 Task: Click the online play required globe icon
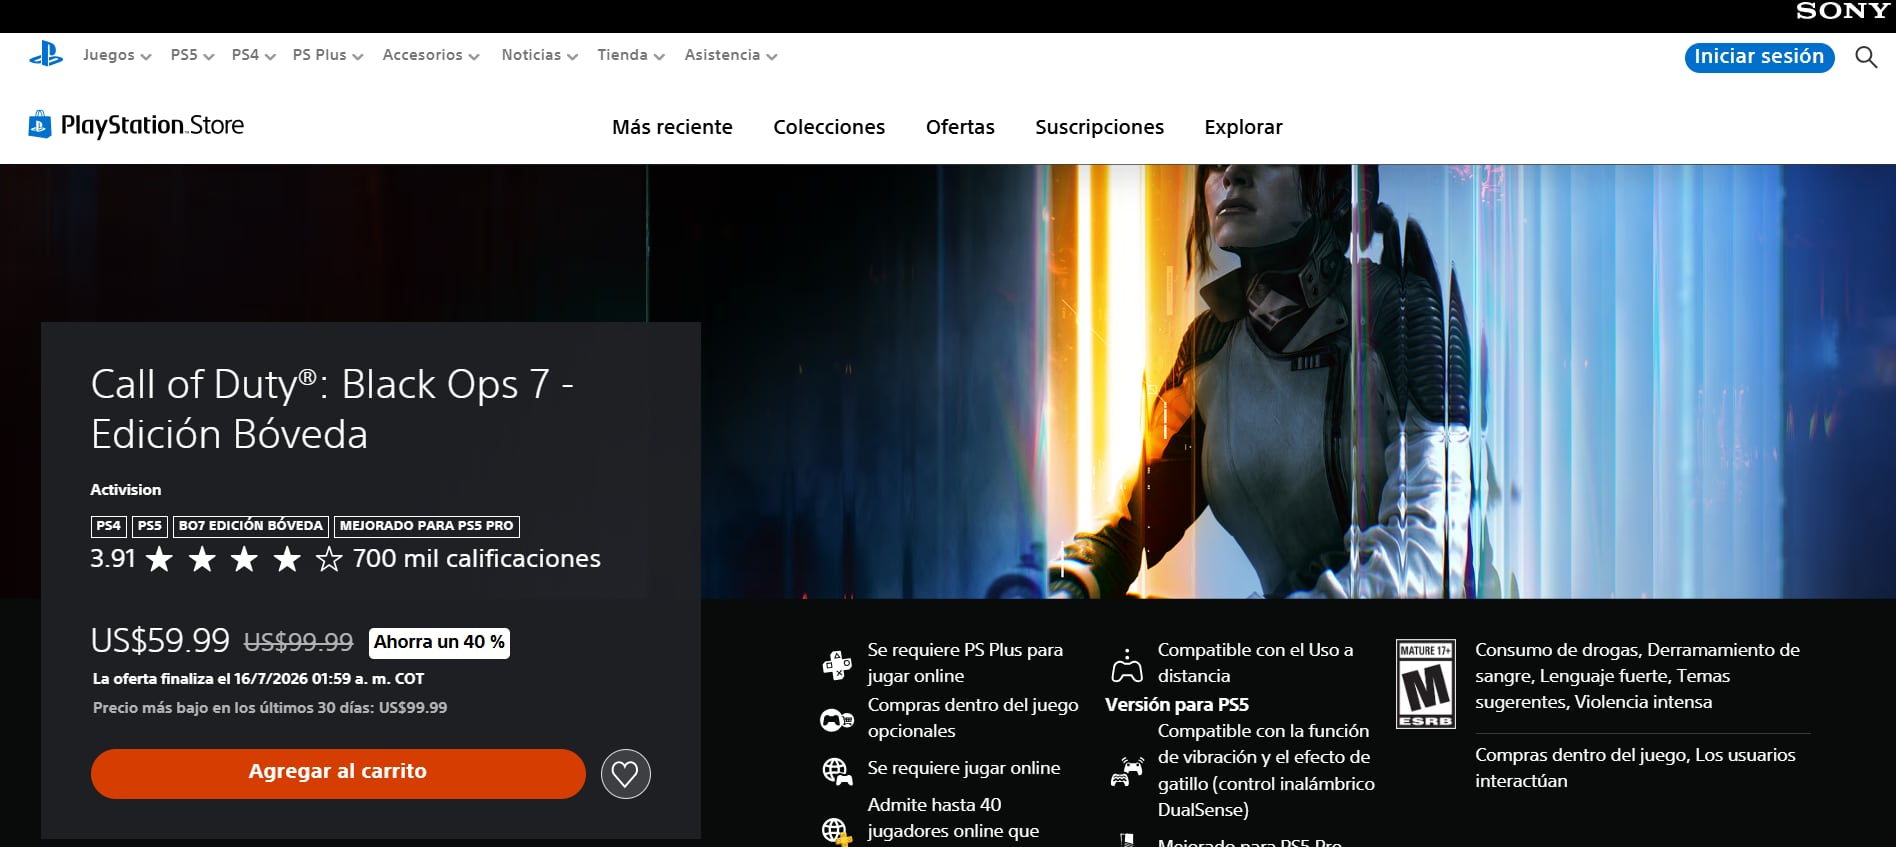tap(836, 771)
